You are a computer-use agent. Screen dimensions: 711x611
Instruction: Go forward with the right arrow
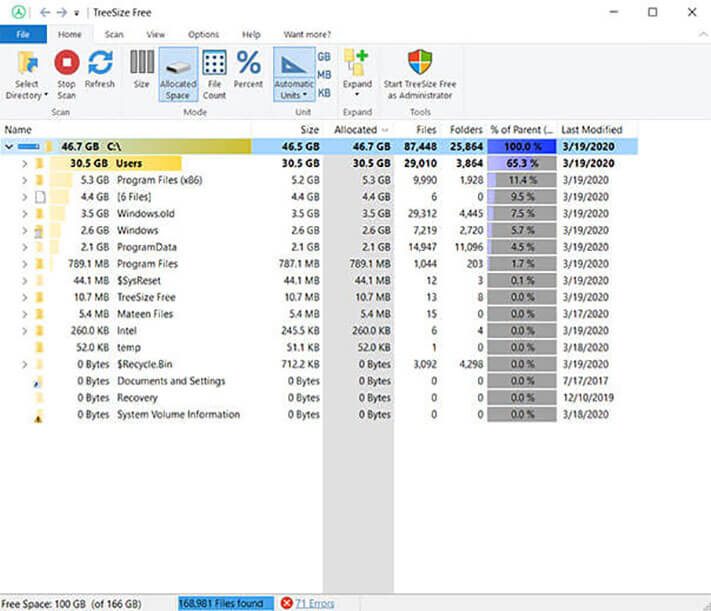coord(62,12)
